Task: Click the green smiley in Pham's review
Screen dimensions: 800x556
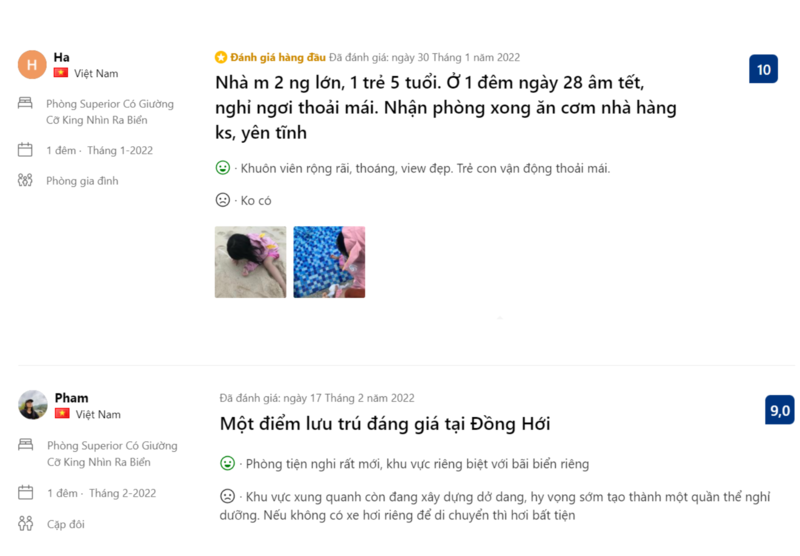Action: [x=227, y=464]
